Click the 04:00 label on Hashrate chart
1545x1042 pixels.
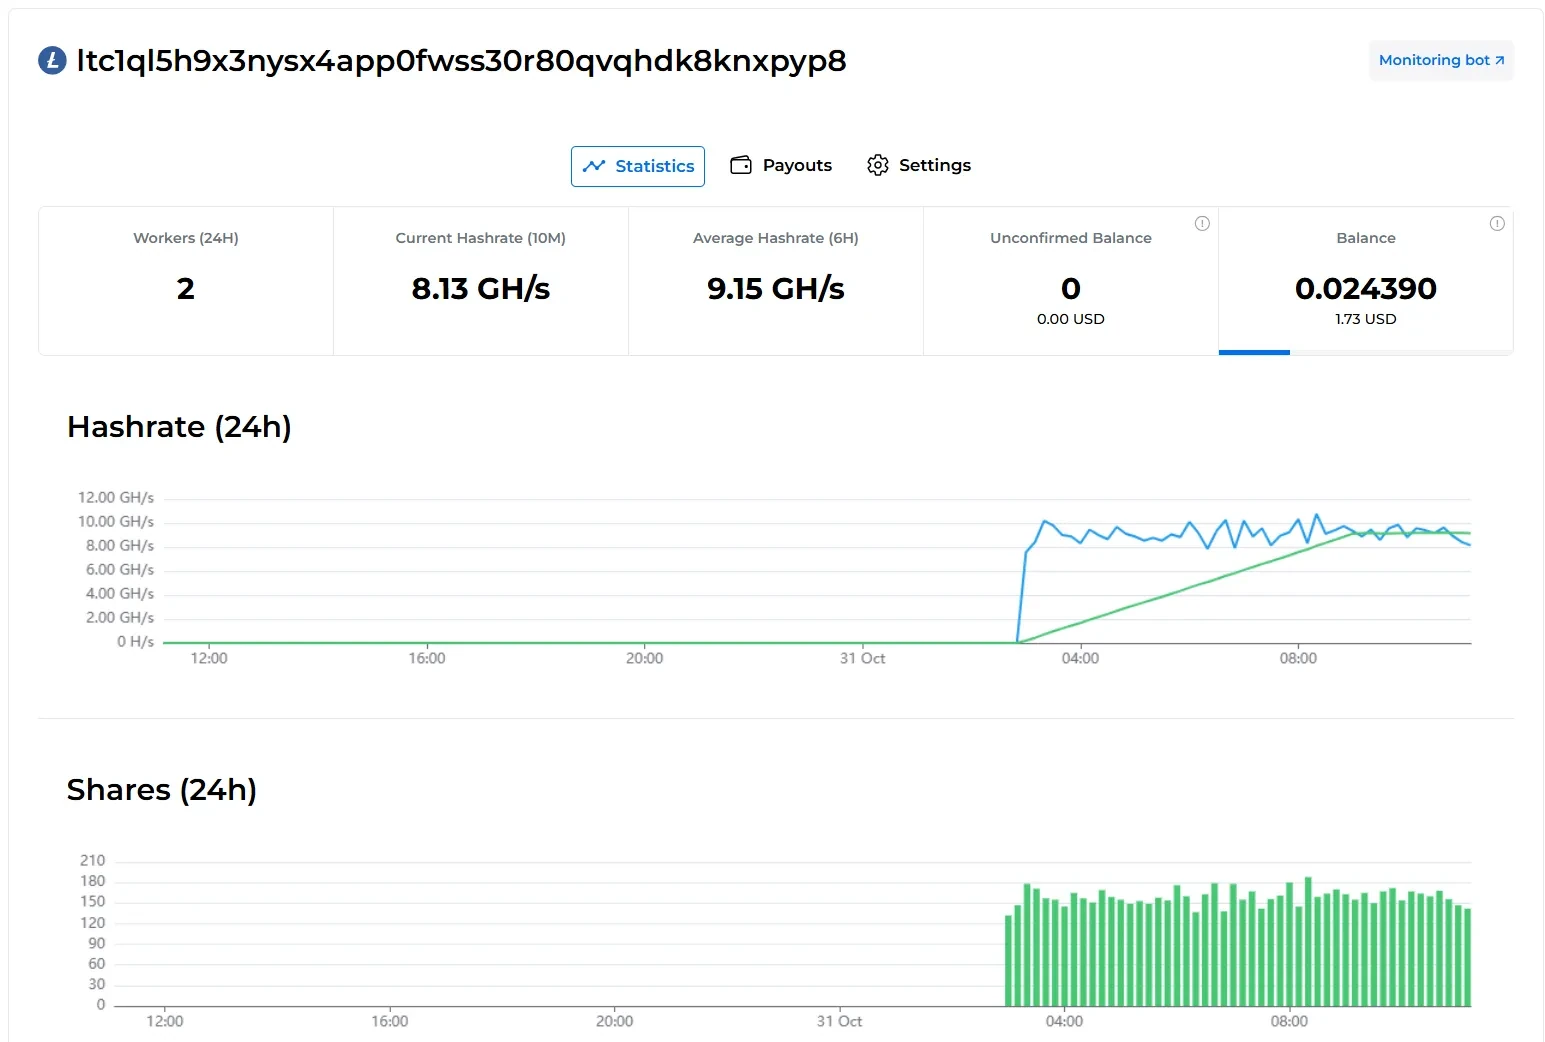pos(1080,658)
